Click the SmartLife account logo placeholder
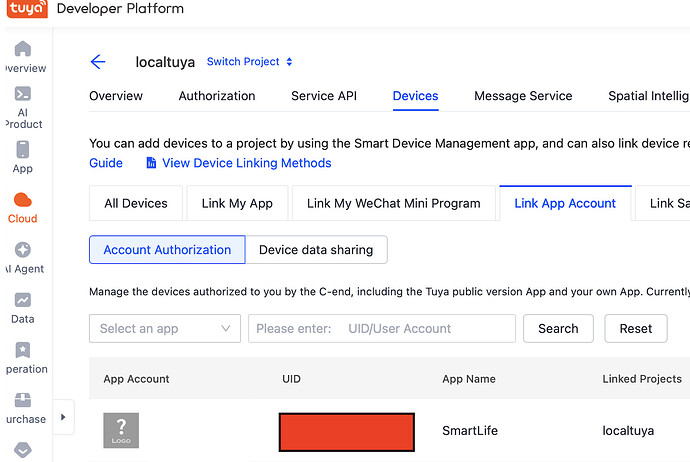This screenshot has width=690, height=462. (121, 430)
